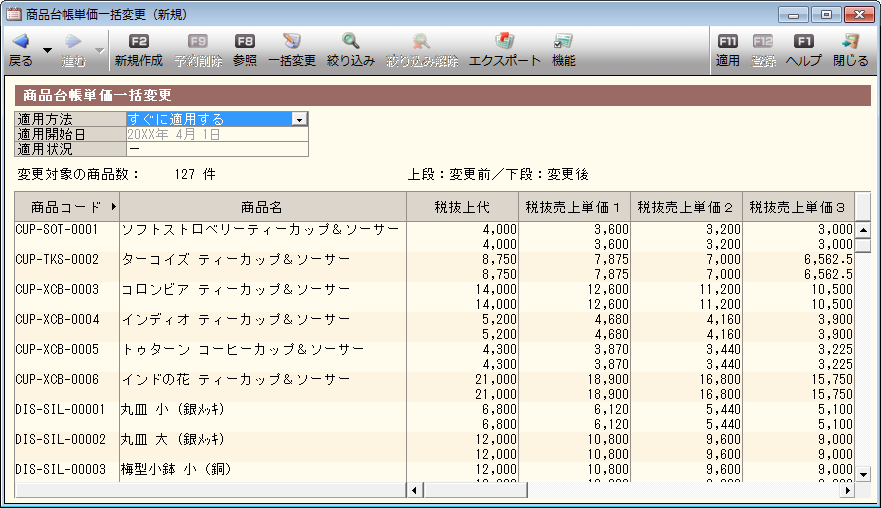Click product name ソフトストロベリーティーカップ＆ソーサー
Viewport: 881px width, 508px height.
coord(261,229)
